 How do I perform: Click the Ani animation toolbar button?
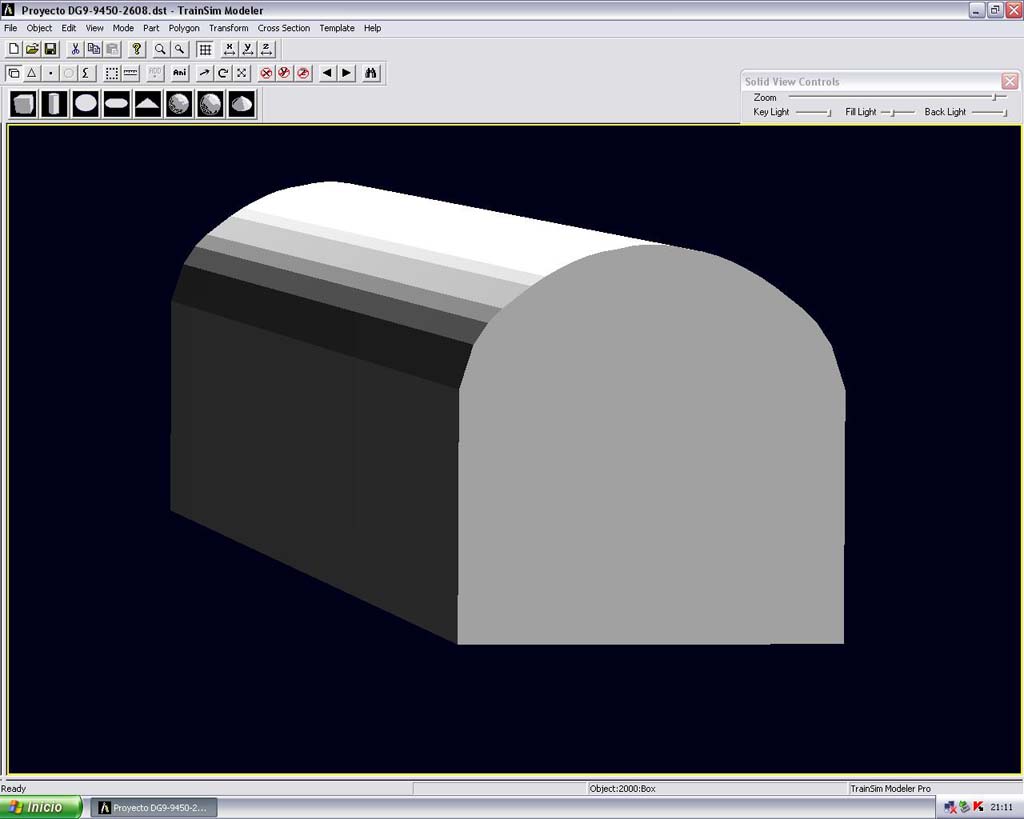click(180, 73)
